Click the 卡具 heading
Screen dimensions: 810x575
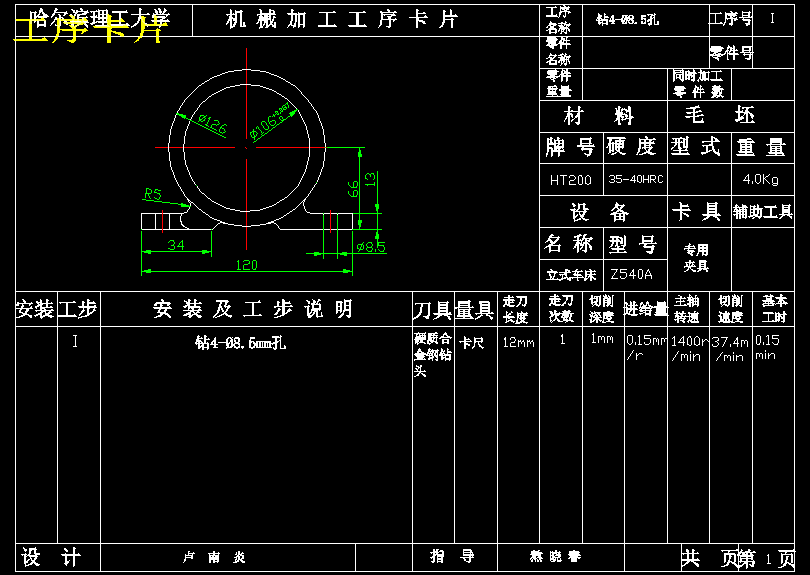click(x=696, y=211)
